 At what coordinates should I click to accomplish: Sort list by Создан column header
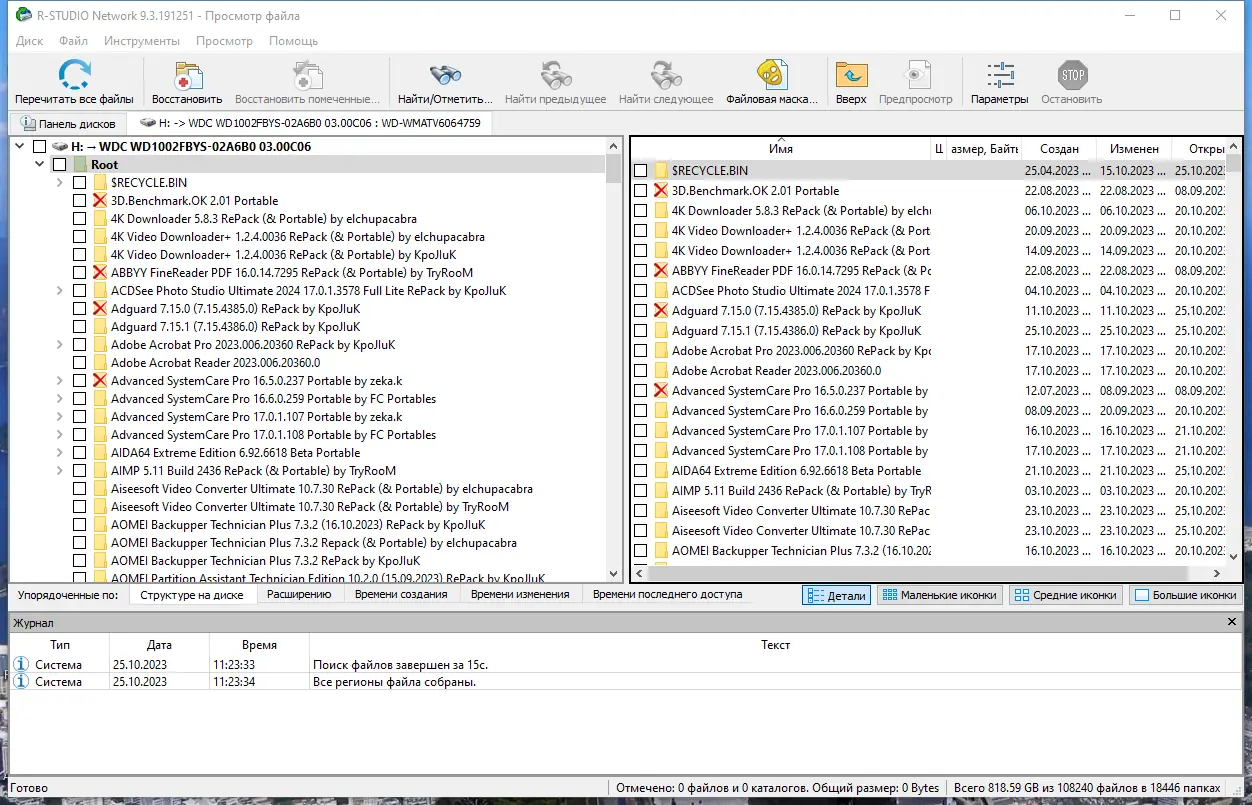point(1058,149)
